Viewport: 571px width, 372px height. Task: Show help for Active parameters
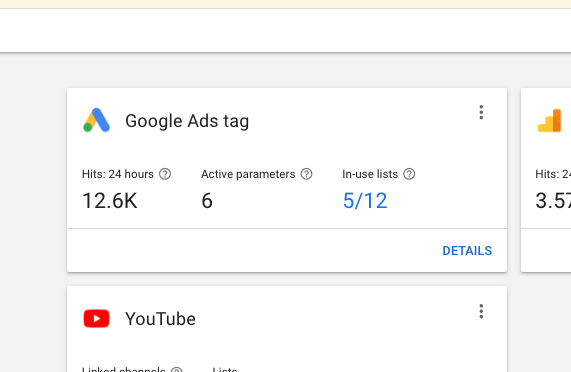(x=307, y=174)
